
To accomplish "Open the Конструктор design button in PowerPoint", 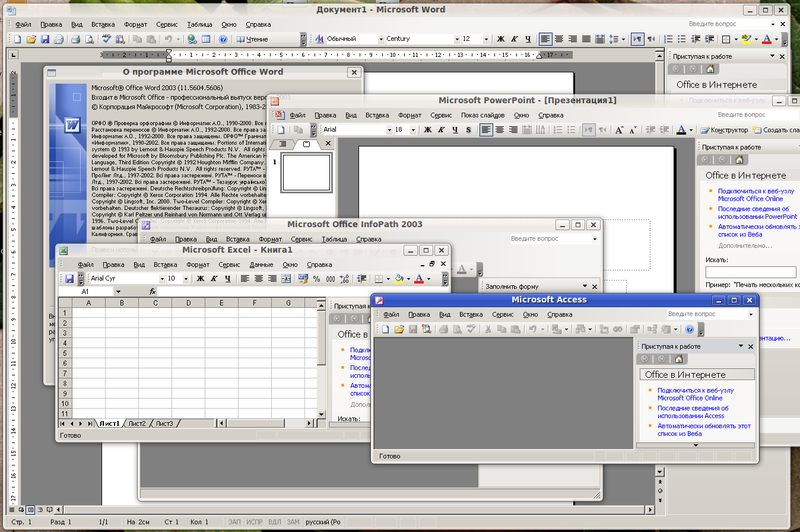I will [x=722, y=130].
